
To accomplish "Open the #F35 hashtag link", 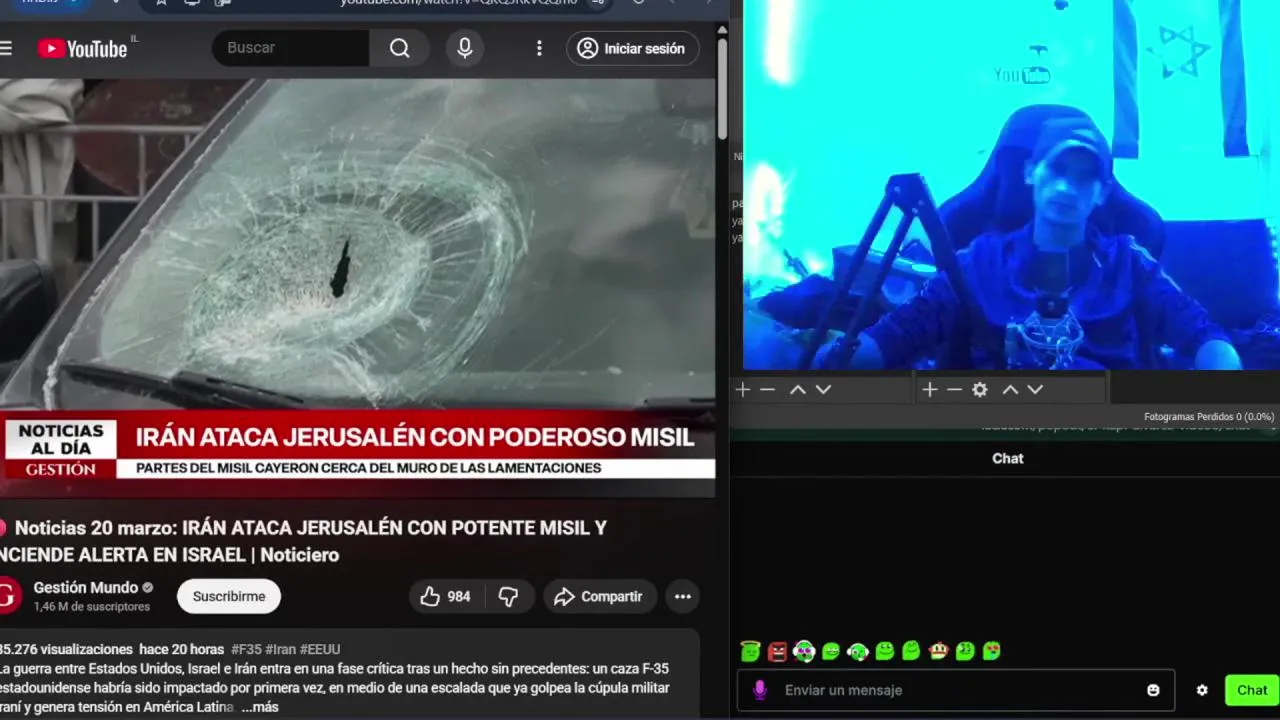I will point(246,649).
